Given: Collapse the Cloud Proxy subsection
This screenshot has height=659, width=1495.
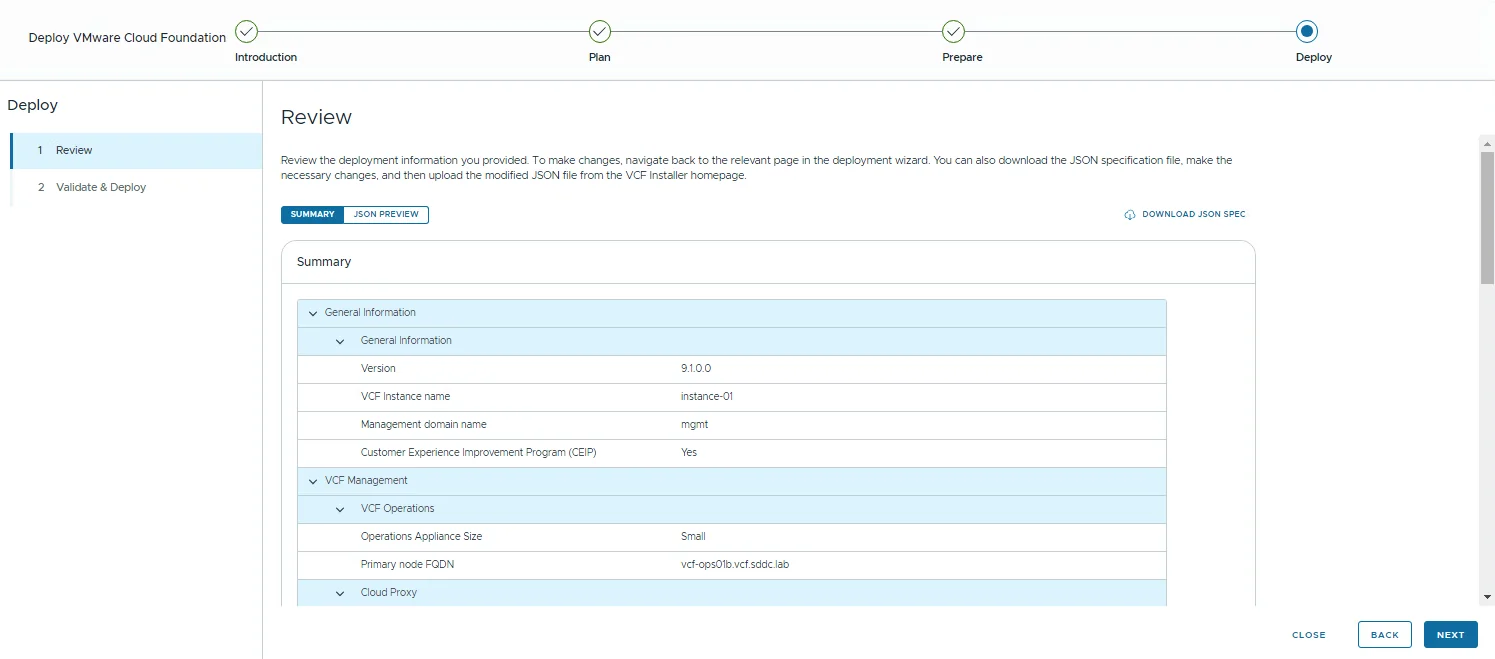Looking at the screenshot, I should pyautogui.click(x=340, y=593).
